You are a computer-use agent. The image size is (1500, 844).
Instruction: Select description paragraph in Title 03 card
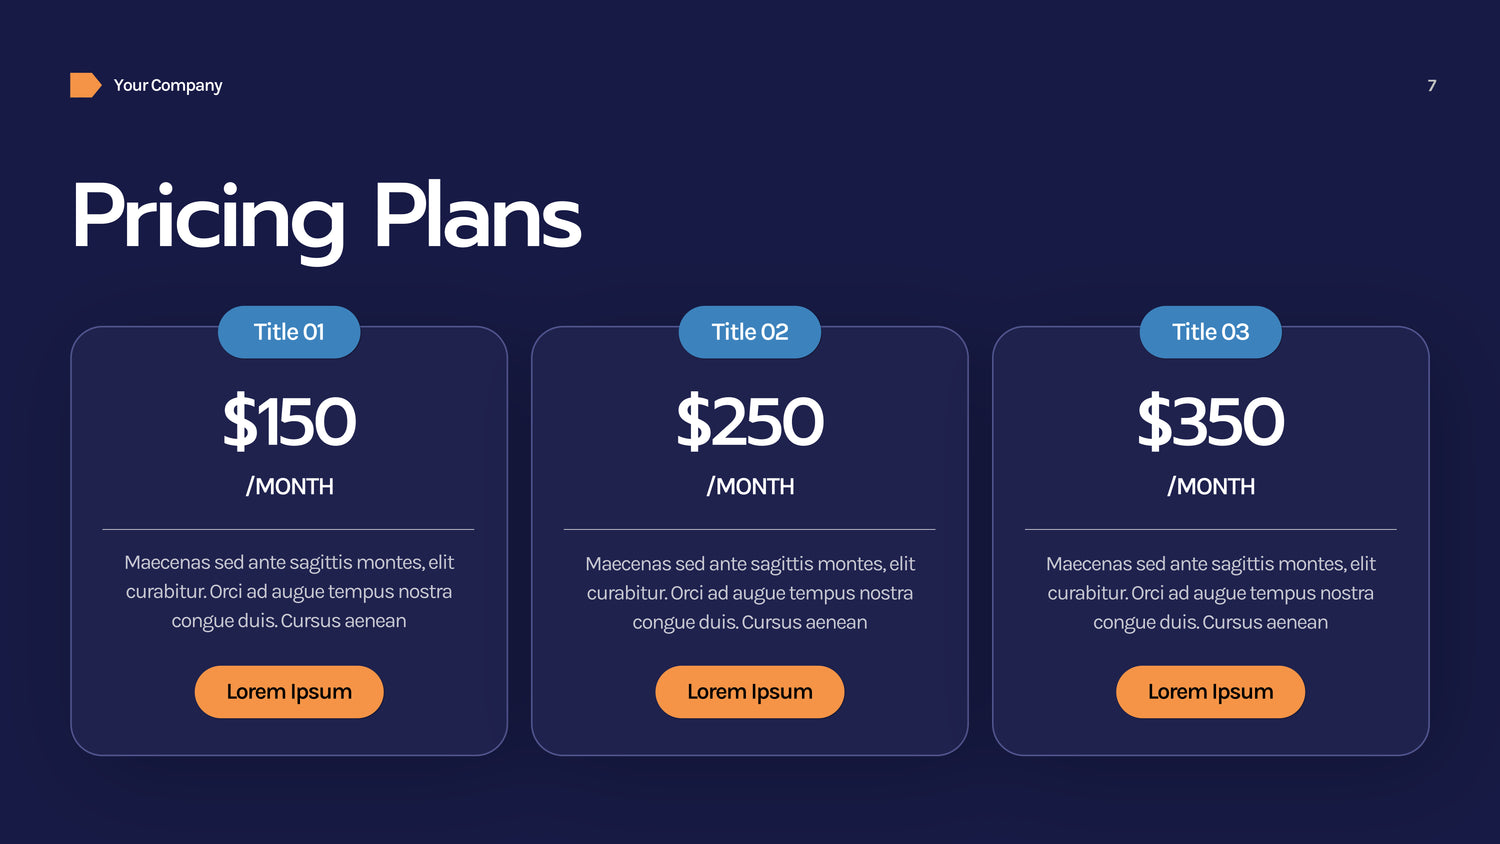tap(1211, 593)
